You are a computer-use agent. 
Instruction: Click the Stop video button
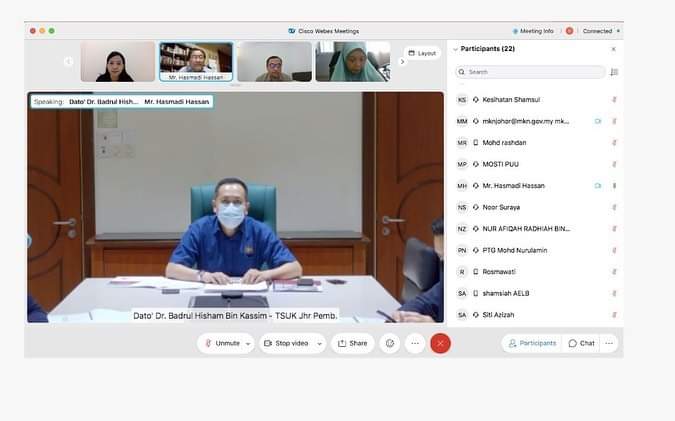[286, 343]
